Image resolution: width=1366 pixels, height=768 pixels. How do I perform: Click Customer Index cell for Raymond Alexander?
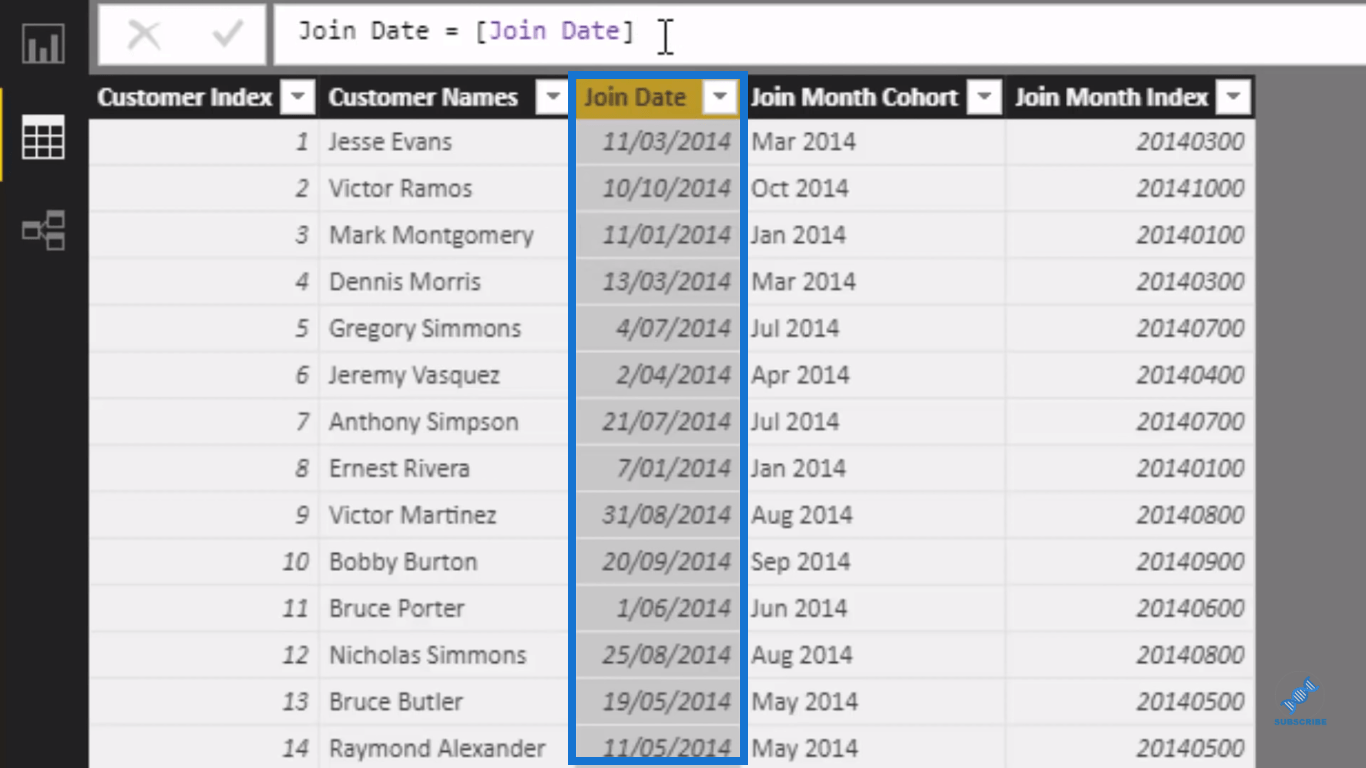coord(204,748)
